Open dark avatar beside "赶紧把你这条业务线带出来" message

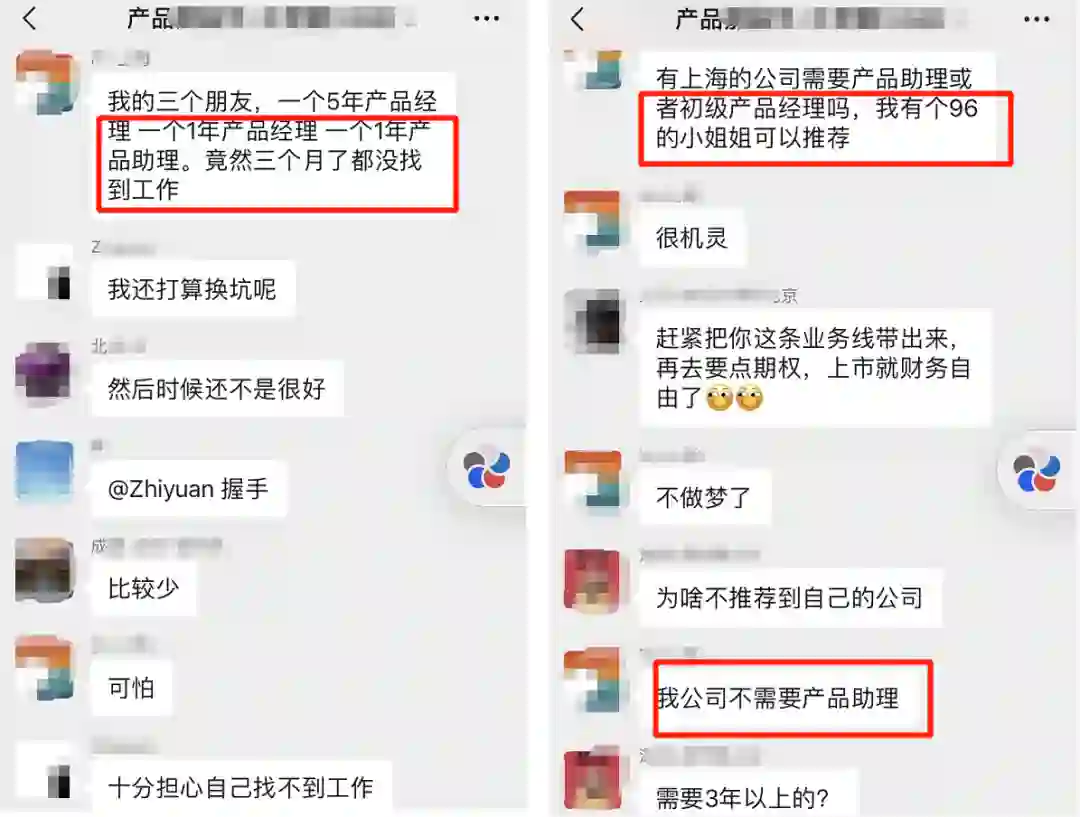[x=592, y=321]
